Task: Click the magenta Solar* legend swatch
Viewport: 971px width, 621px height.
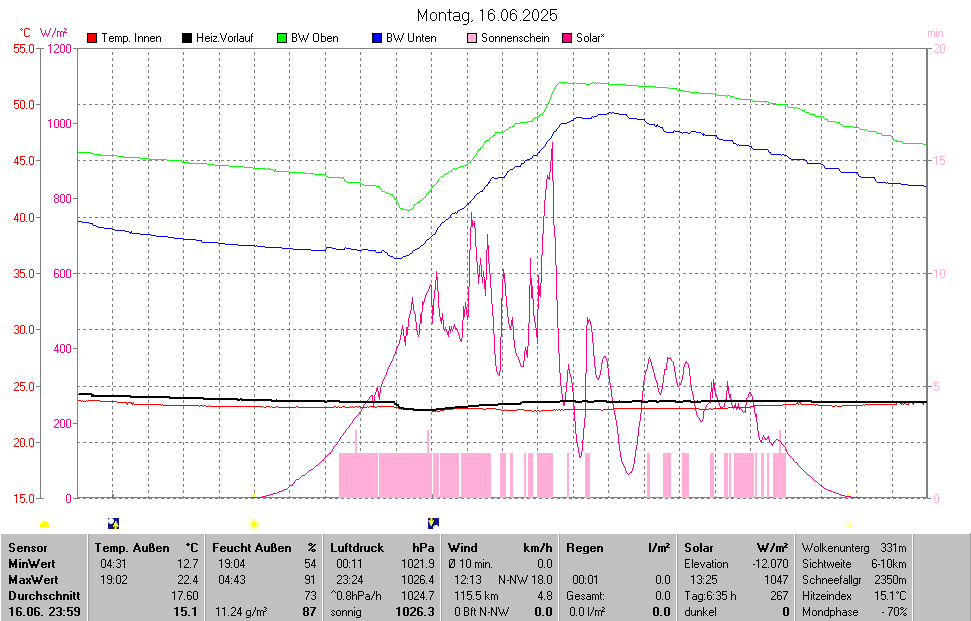Action: click(x=567, y=38)
